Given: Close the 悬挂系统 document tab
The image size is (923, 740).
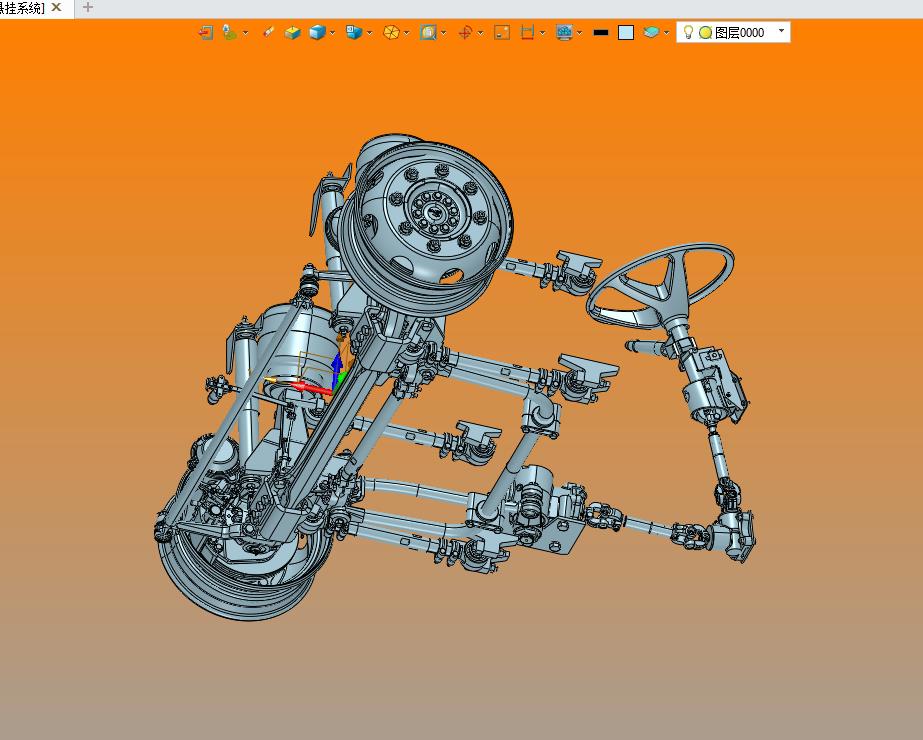Looking at the screenshot, I should 57,7.
